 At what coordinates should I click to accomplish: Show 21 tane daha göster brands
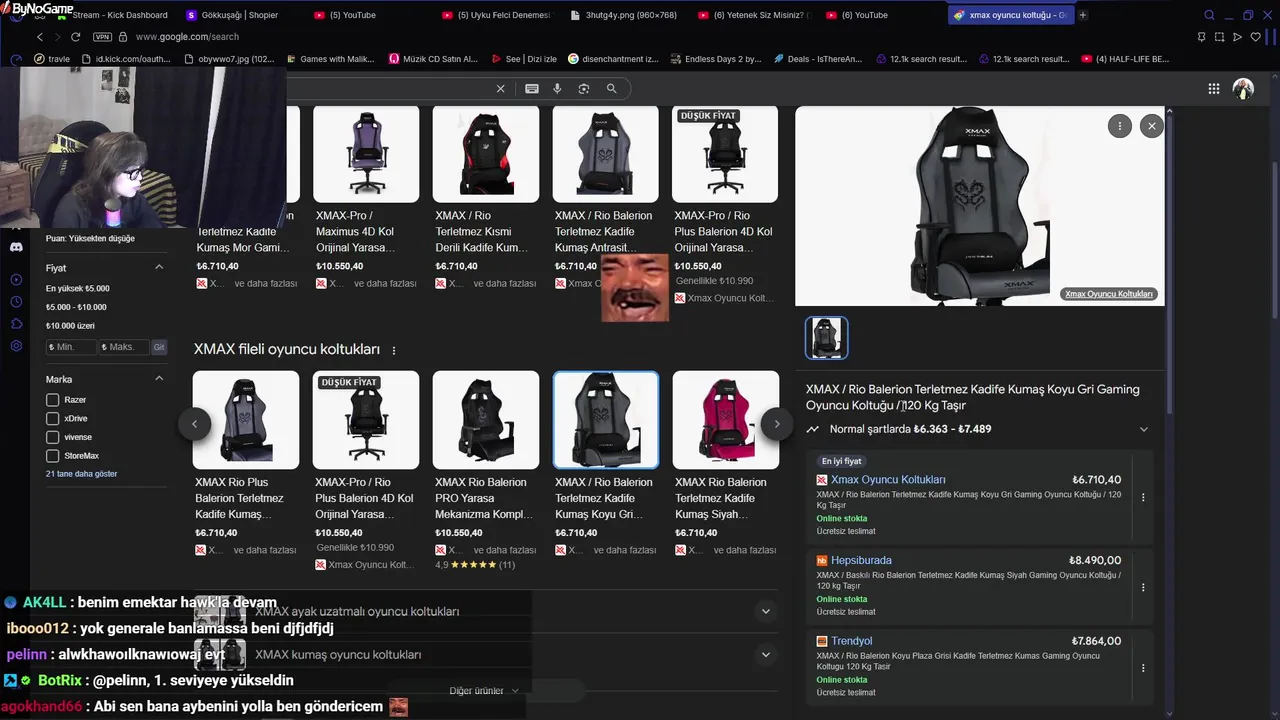tap(82, 474)
